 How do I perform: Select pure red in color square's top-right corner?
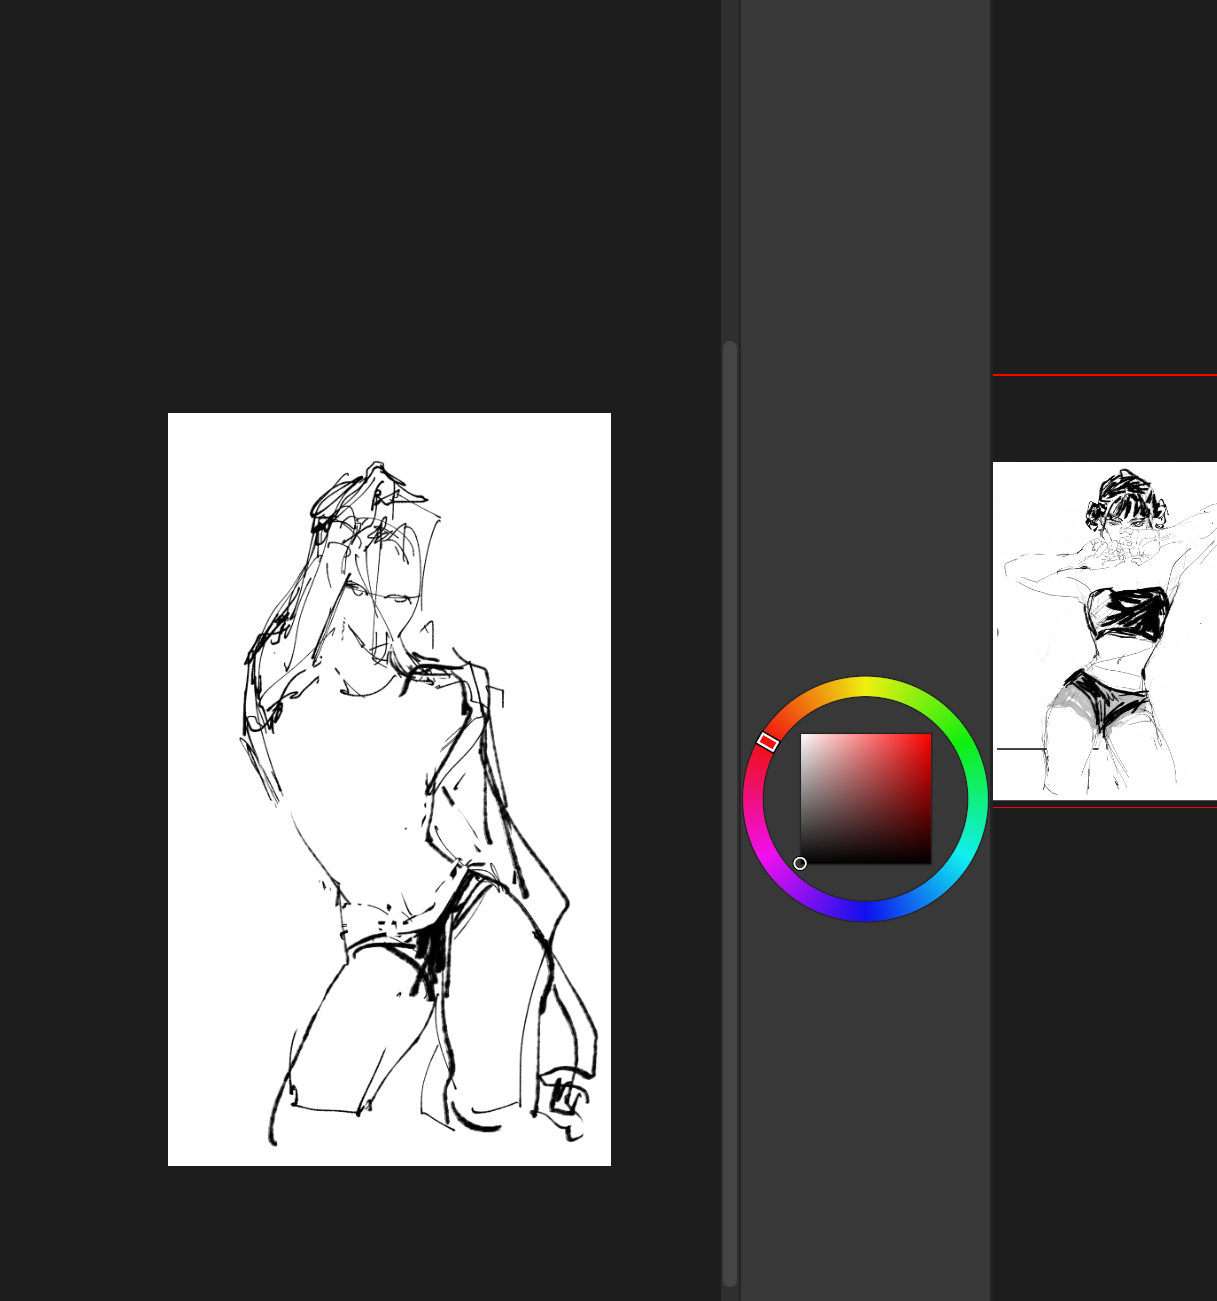point(929,736)
